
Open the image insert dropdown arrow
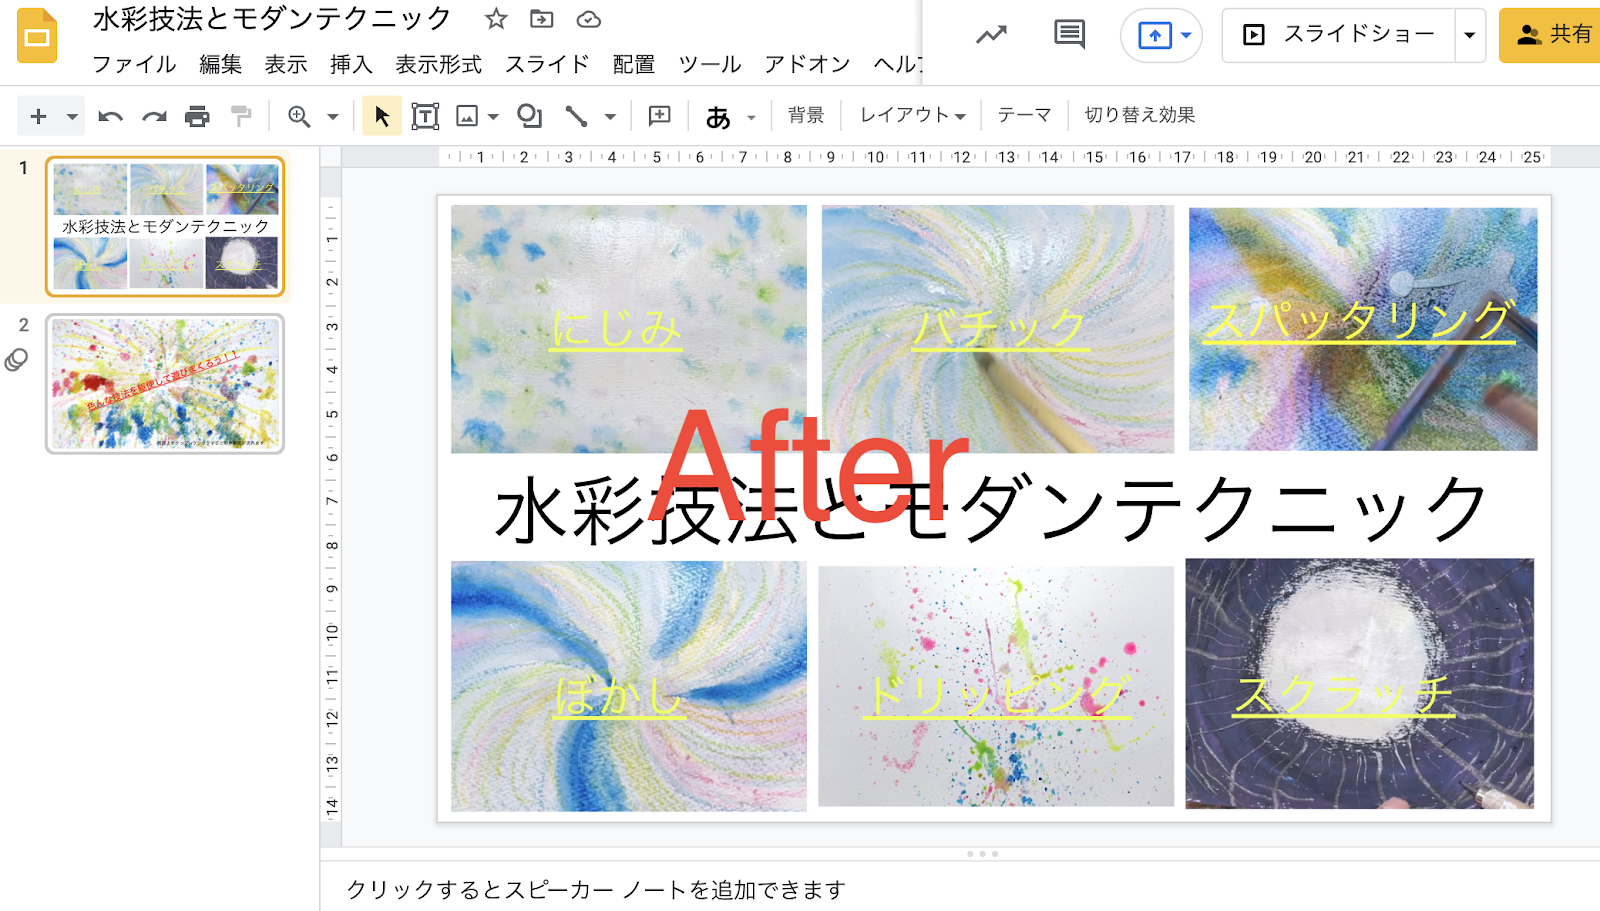tap(493, 117)
